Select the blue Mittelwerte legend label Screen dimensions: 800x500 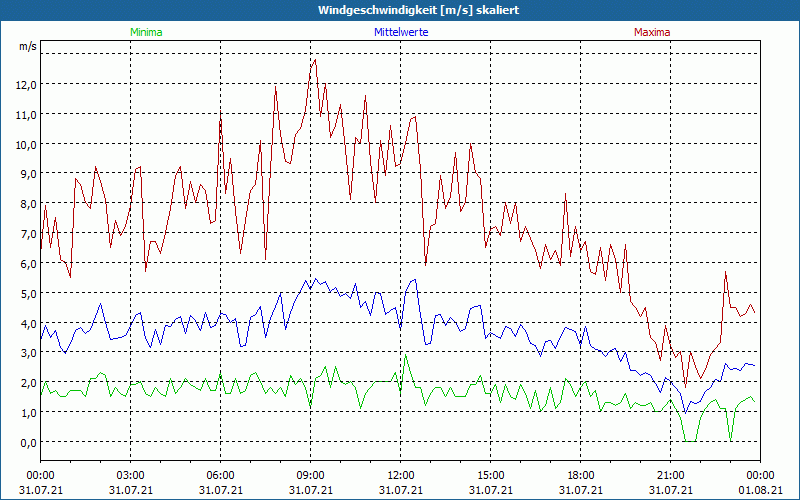401,32
